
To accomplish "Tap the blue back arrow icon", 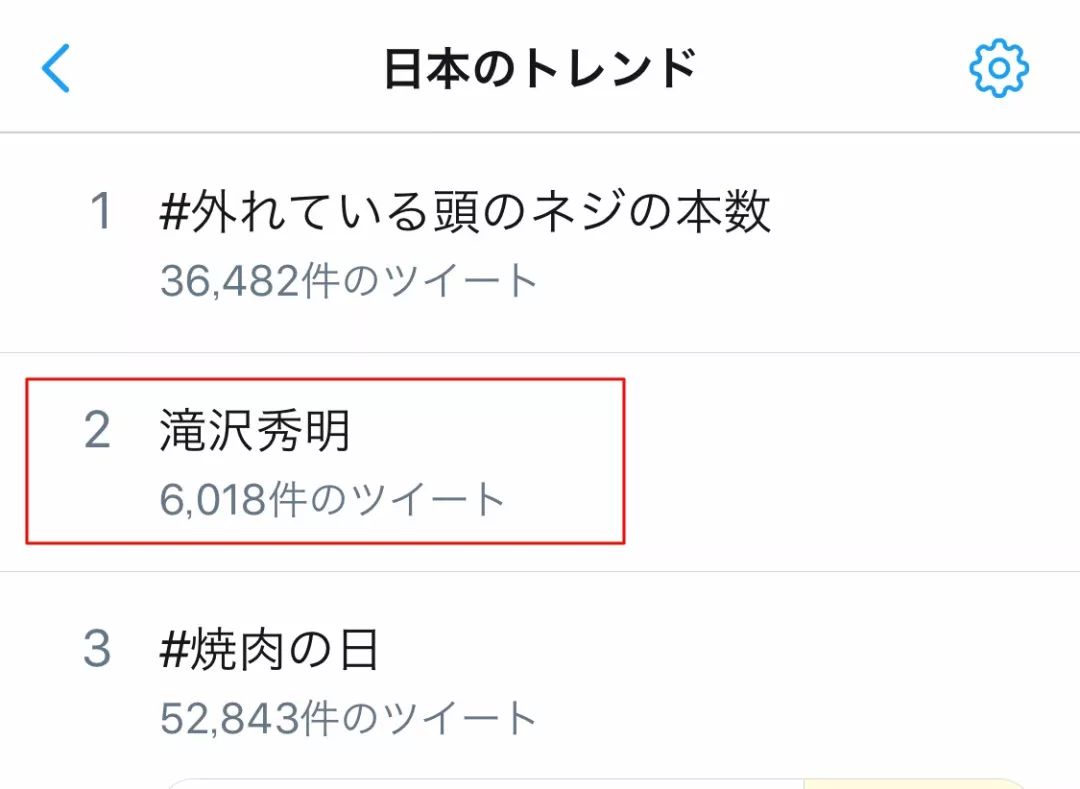I will pyautogui.click(x=56, y=68).
